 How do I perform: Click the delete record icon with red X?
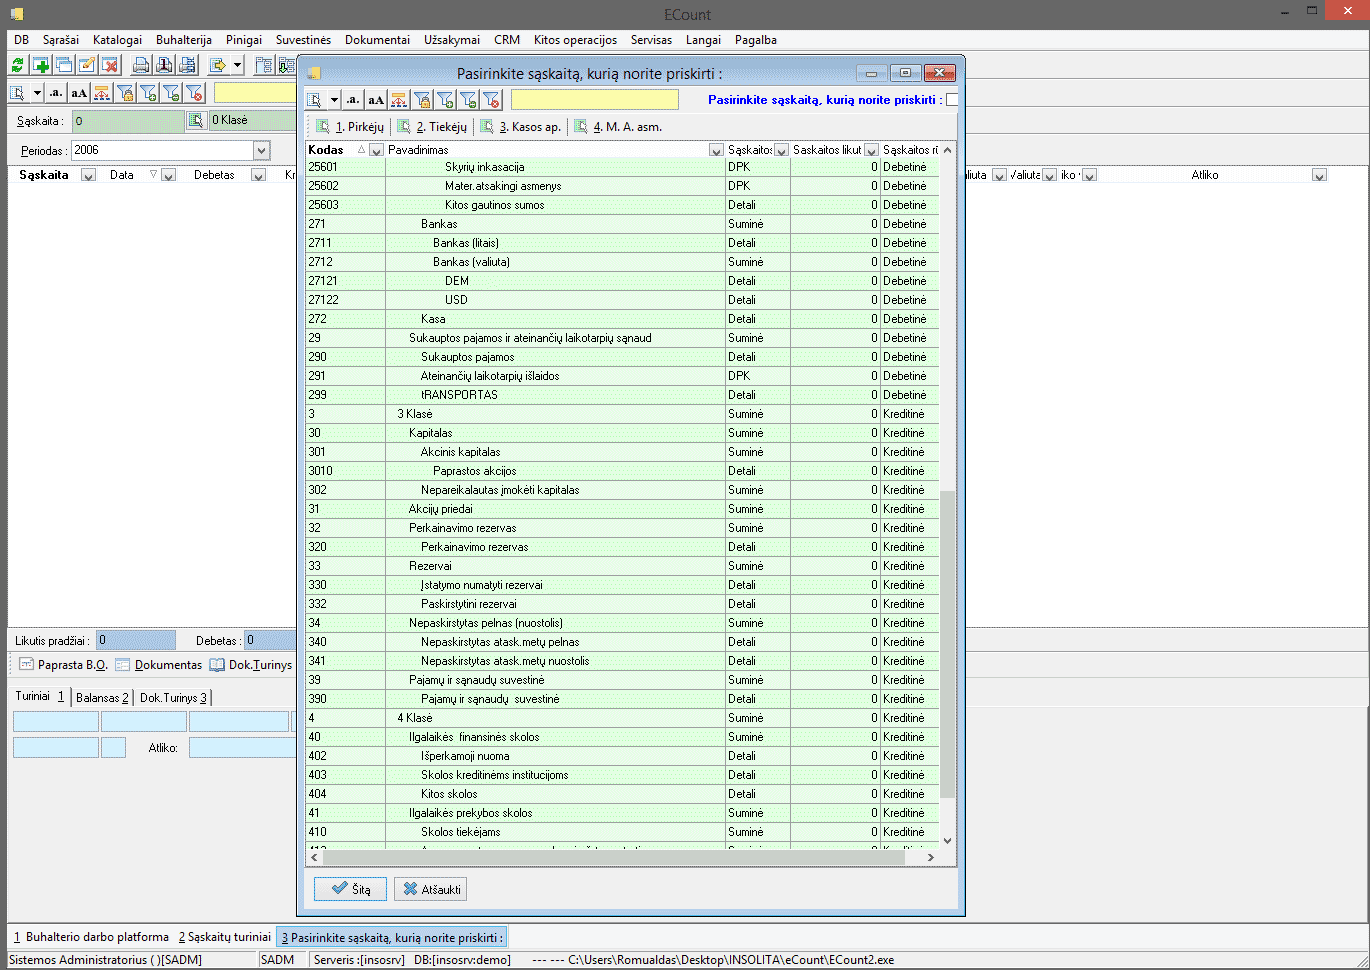click(110, 65)
